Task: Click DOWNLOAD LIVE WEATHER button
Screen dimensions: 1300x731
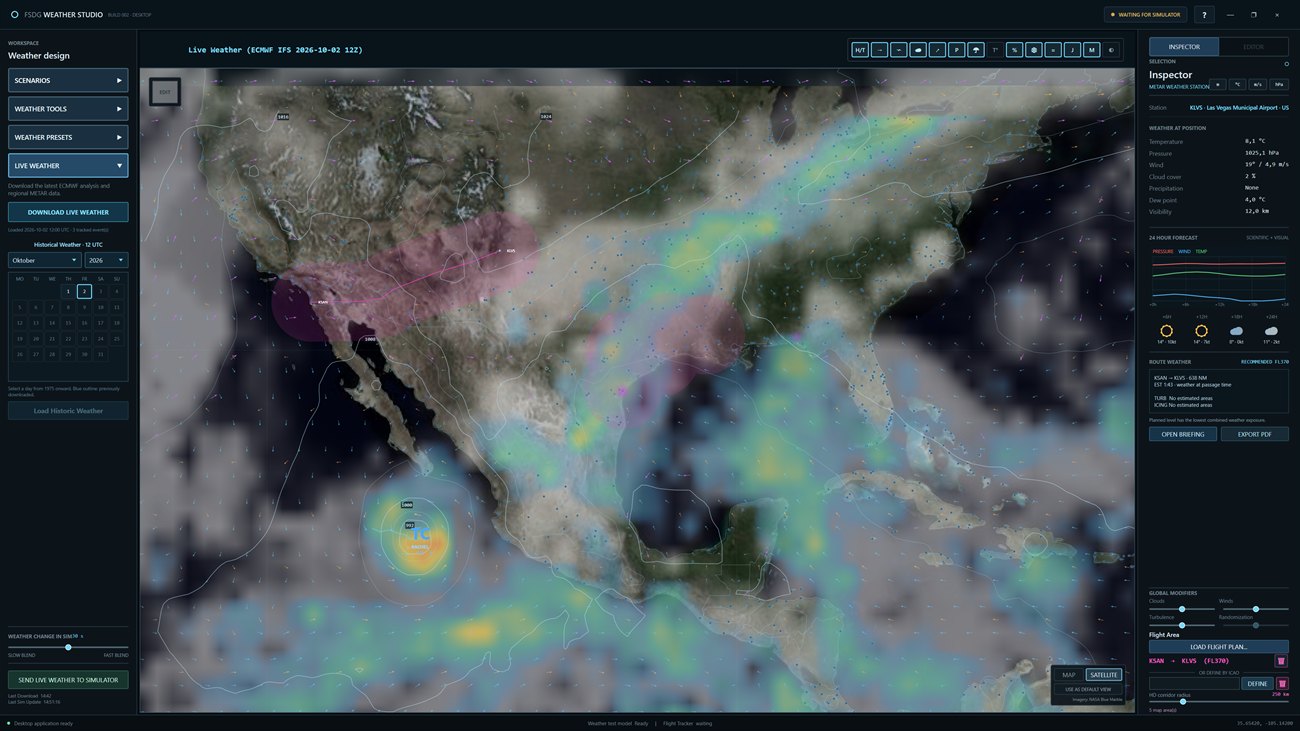Action: (68, 212)
